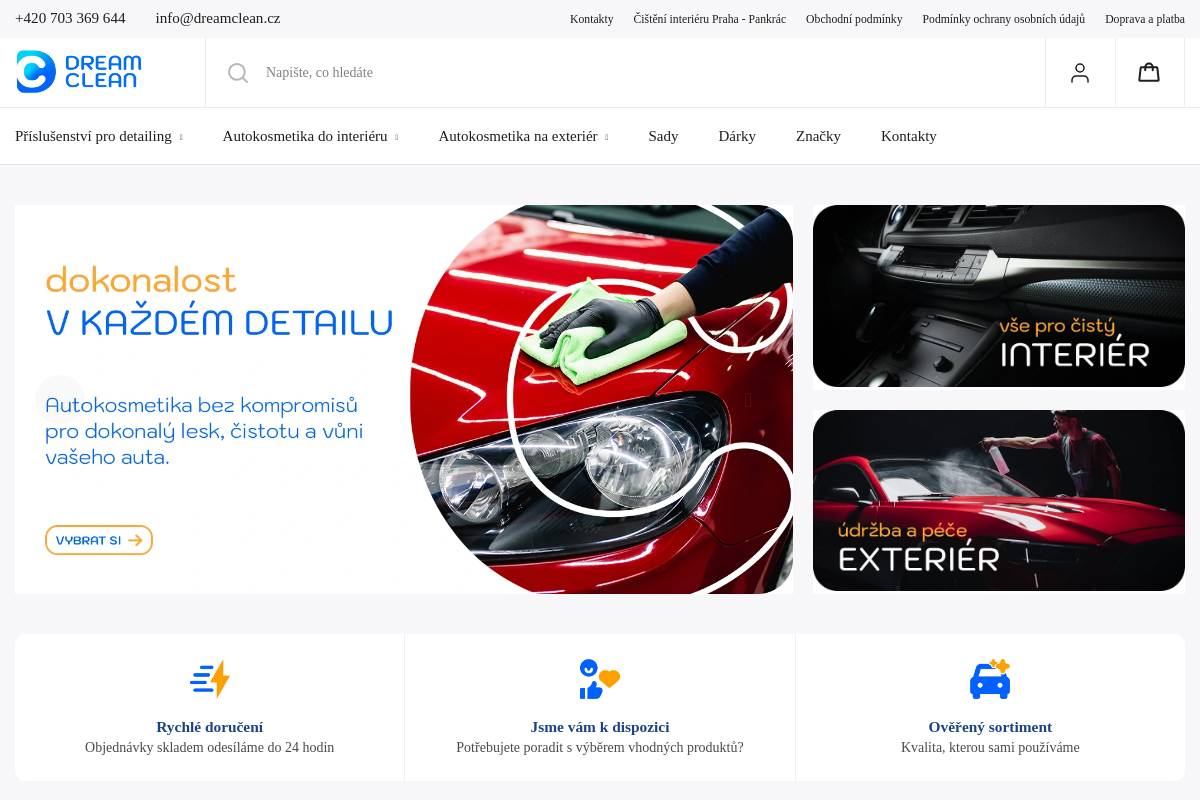Click the Dream Clean logo
Image resolution: width=1200 pixels, height=800 pixels.
point(80,72)
